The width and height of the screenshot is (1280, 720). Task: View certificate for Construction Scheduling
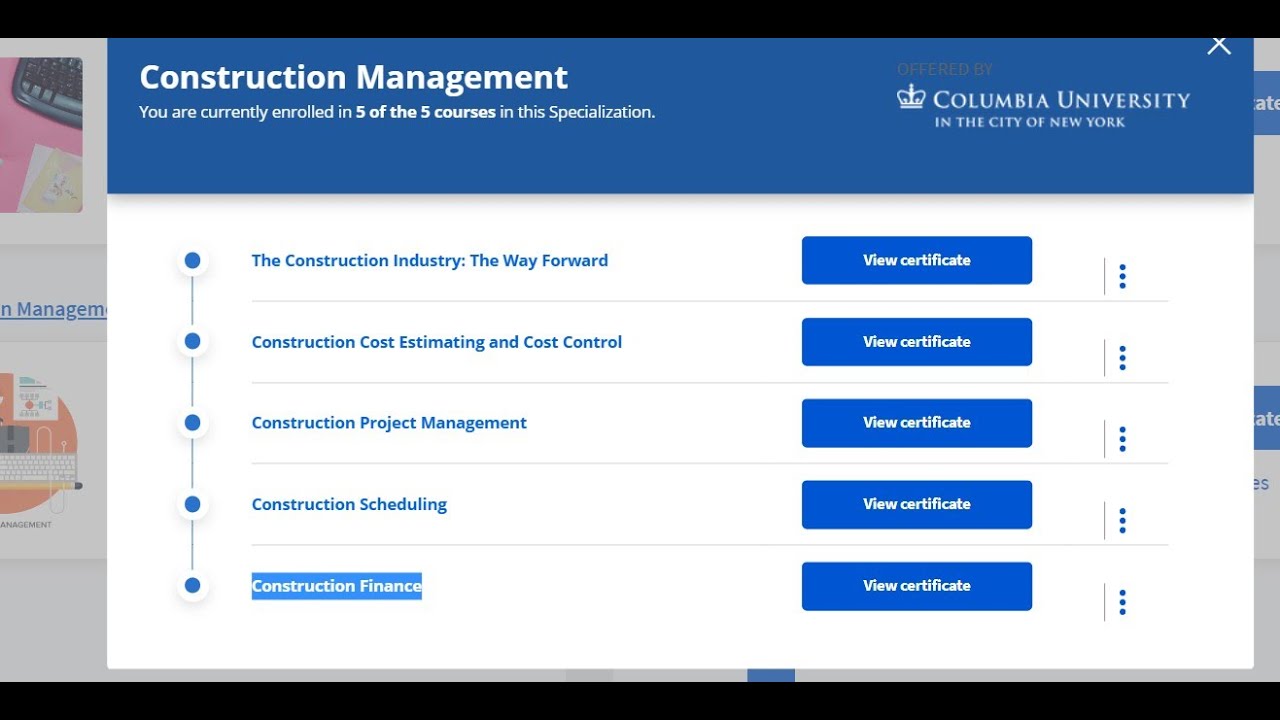pyautogui.click(x=917, y=505)
